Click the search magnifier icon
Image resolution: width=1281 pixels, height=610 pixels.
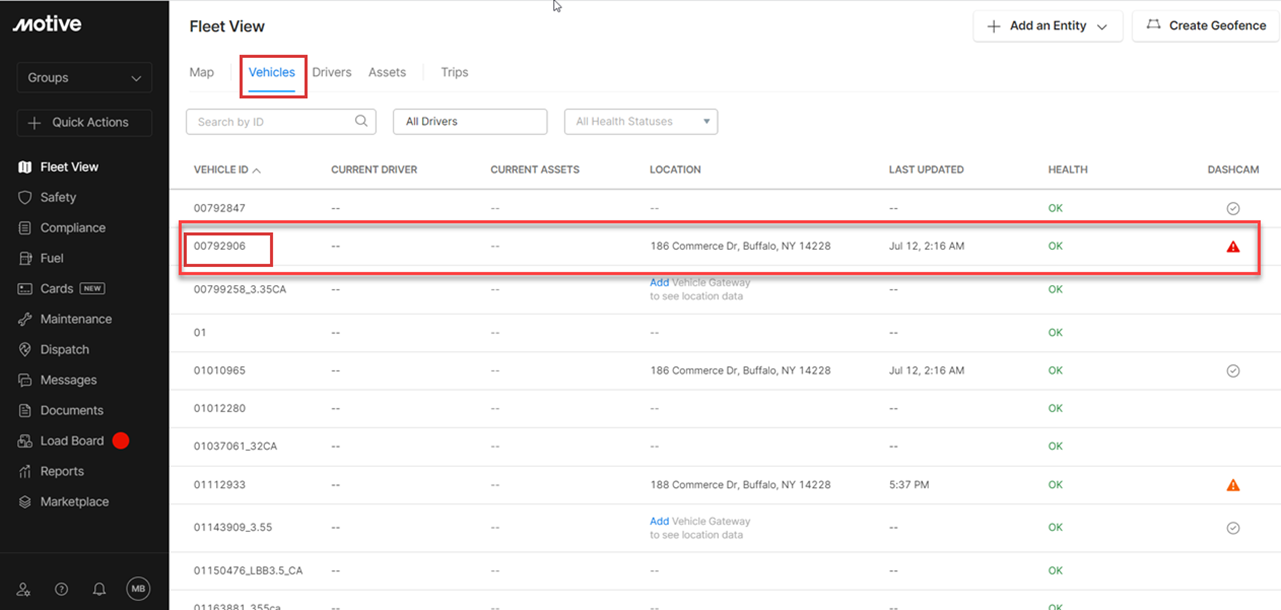(x=361, y=121)
